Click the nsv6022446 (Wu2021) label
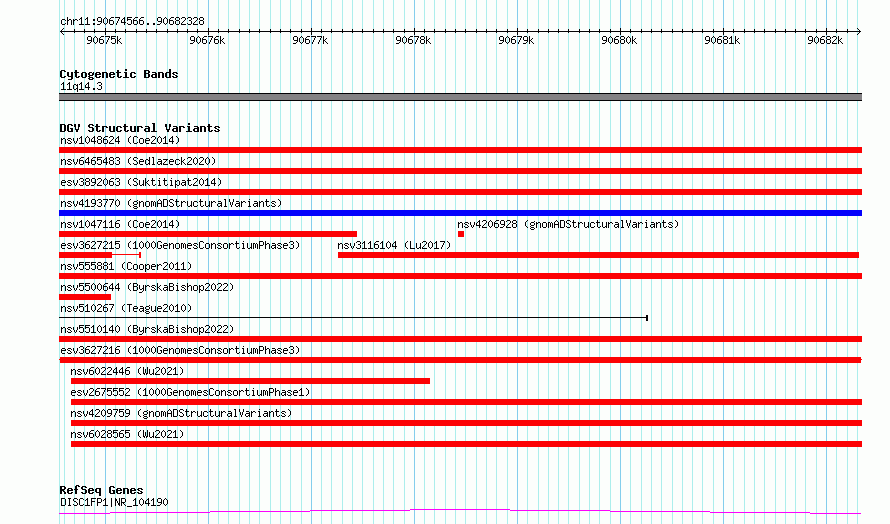The height and width of the screenshot is (524, 890). tap(127, 371)
